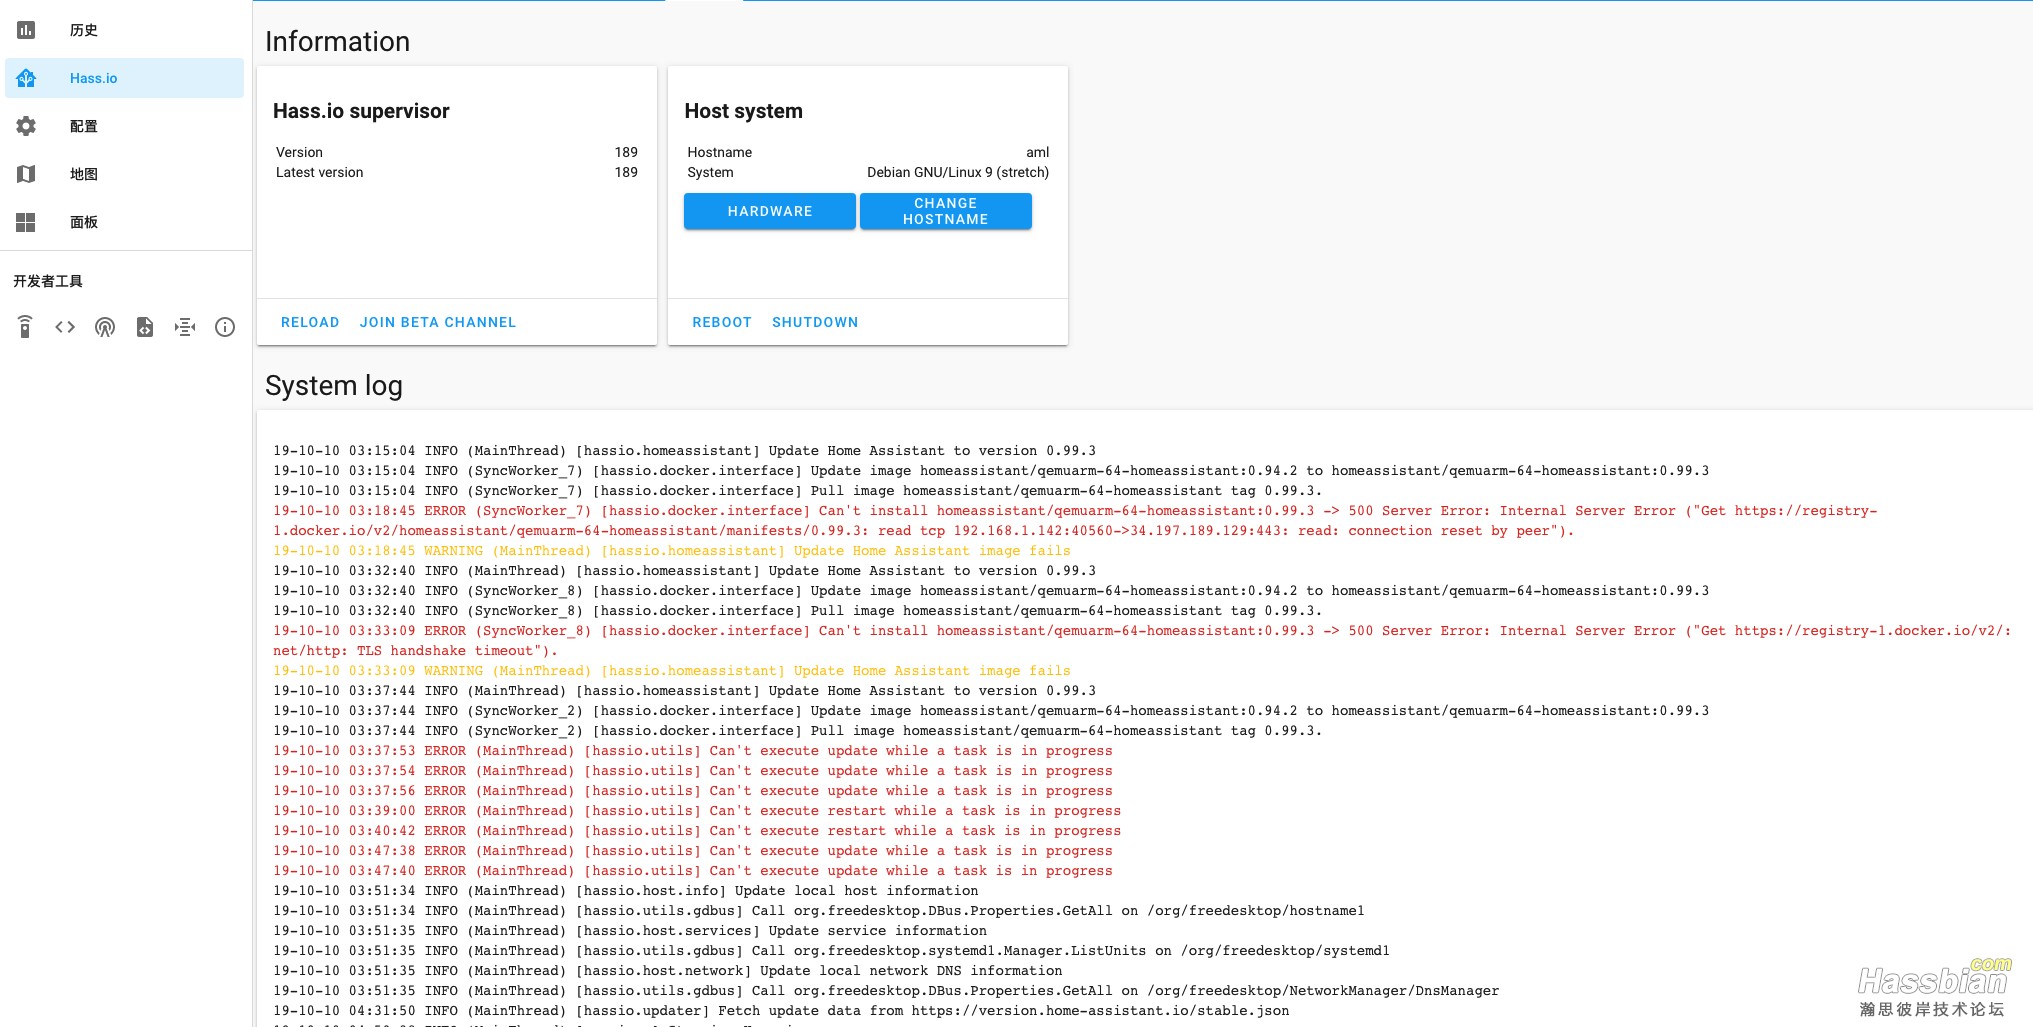2033x1027 pixels.
Task: Open developer tools Info icon
Action: pyautogui.click(x=225, y=327)
